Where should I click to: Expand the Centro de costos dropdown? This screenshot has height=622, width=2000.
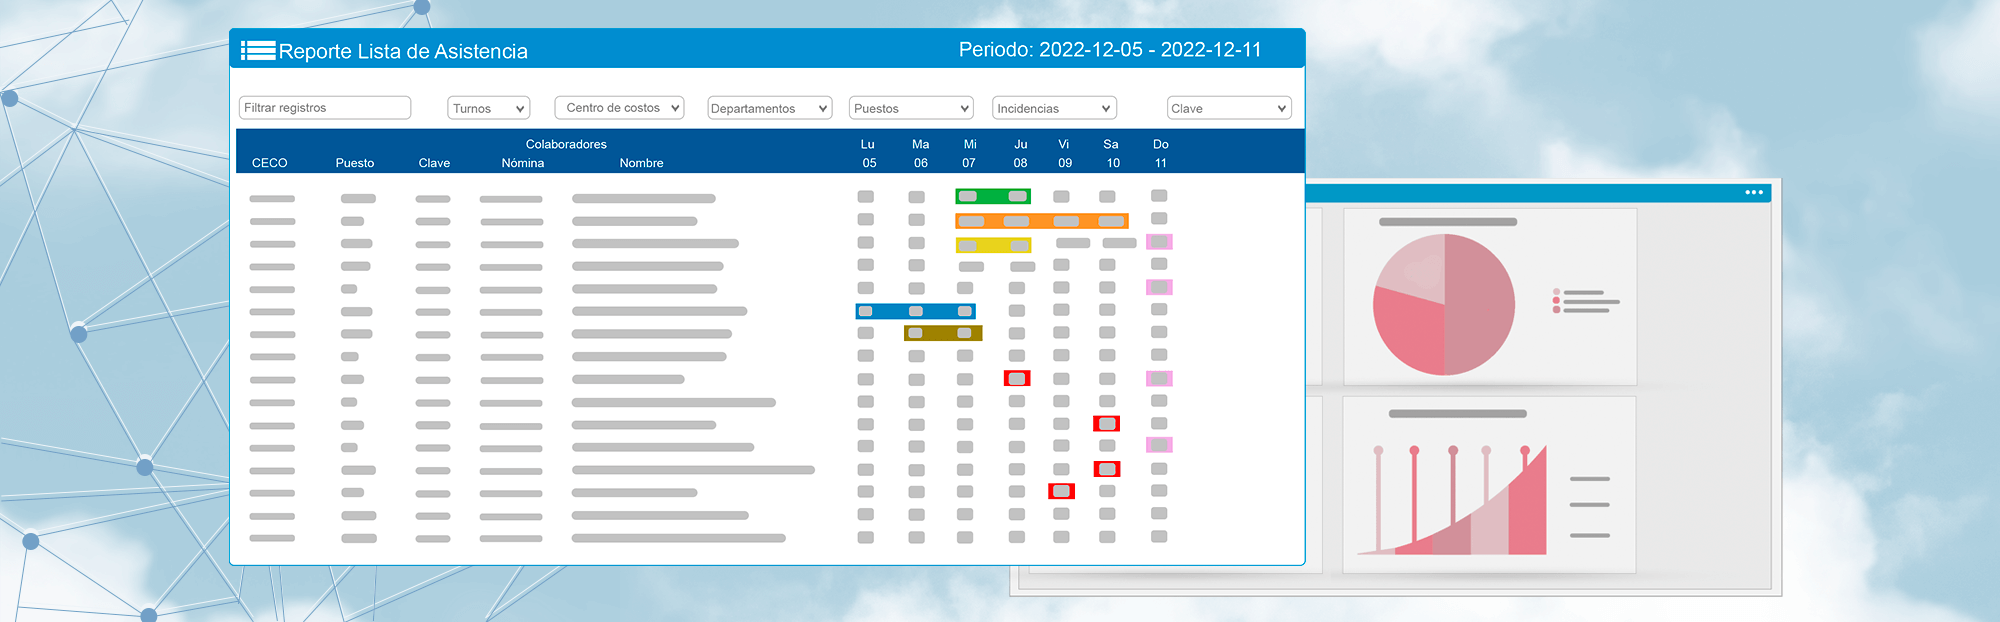pyautogui.click(x=619, y=108)
